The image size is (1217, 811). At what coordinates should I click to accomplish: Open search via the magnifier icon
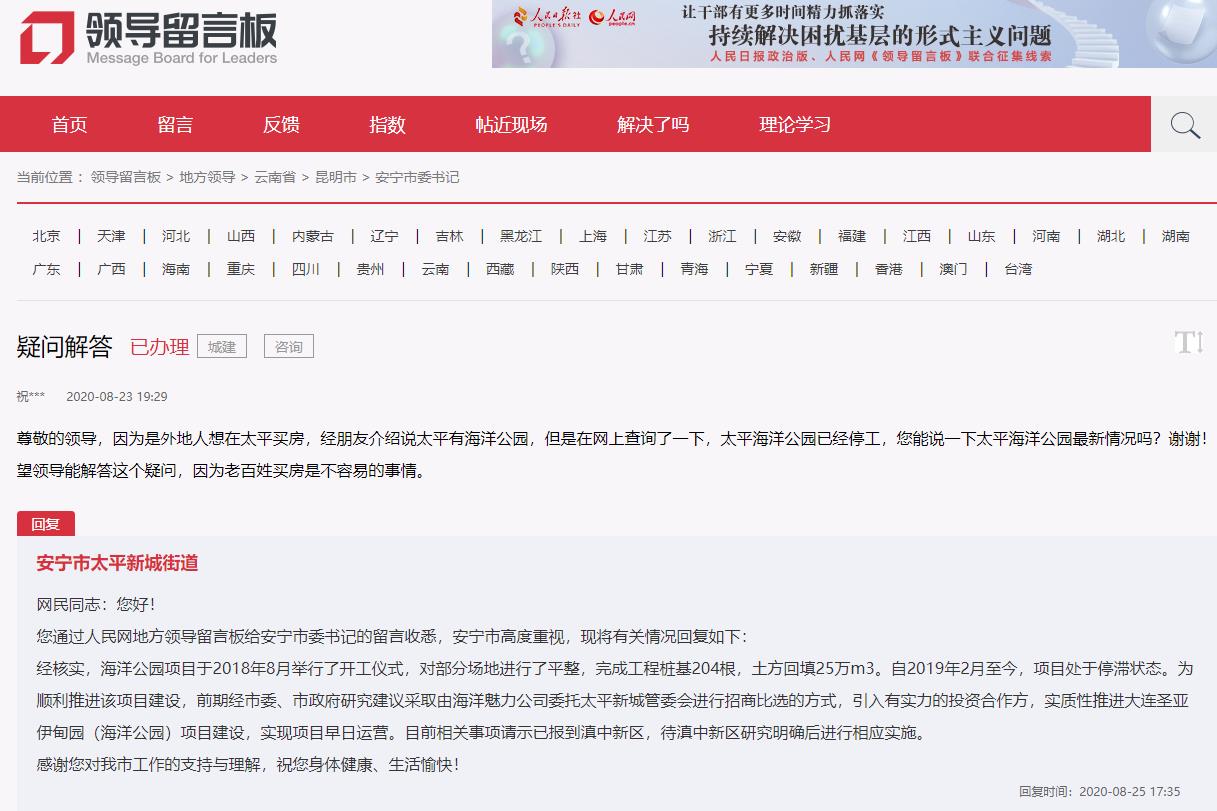1185,124
